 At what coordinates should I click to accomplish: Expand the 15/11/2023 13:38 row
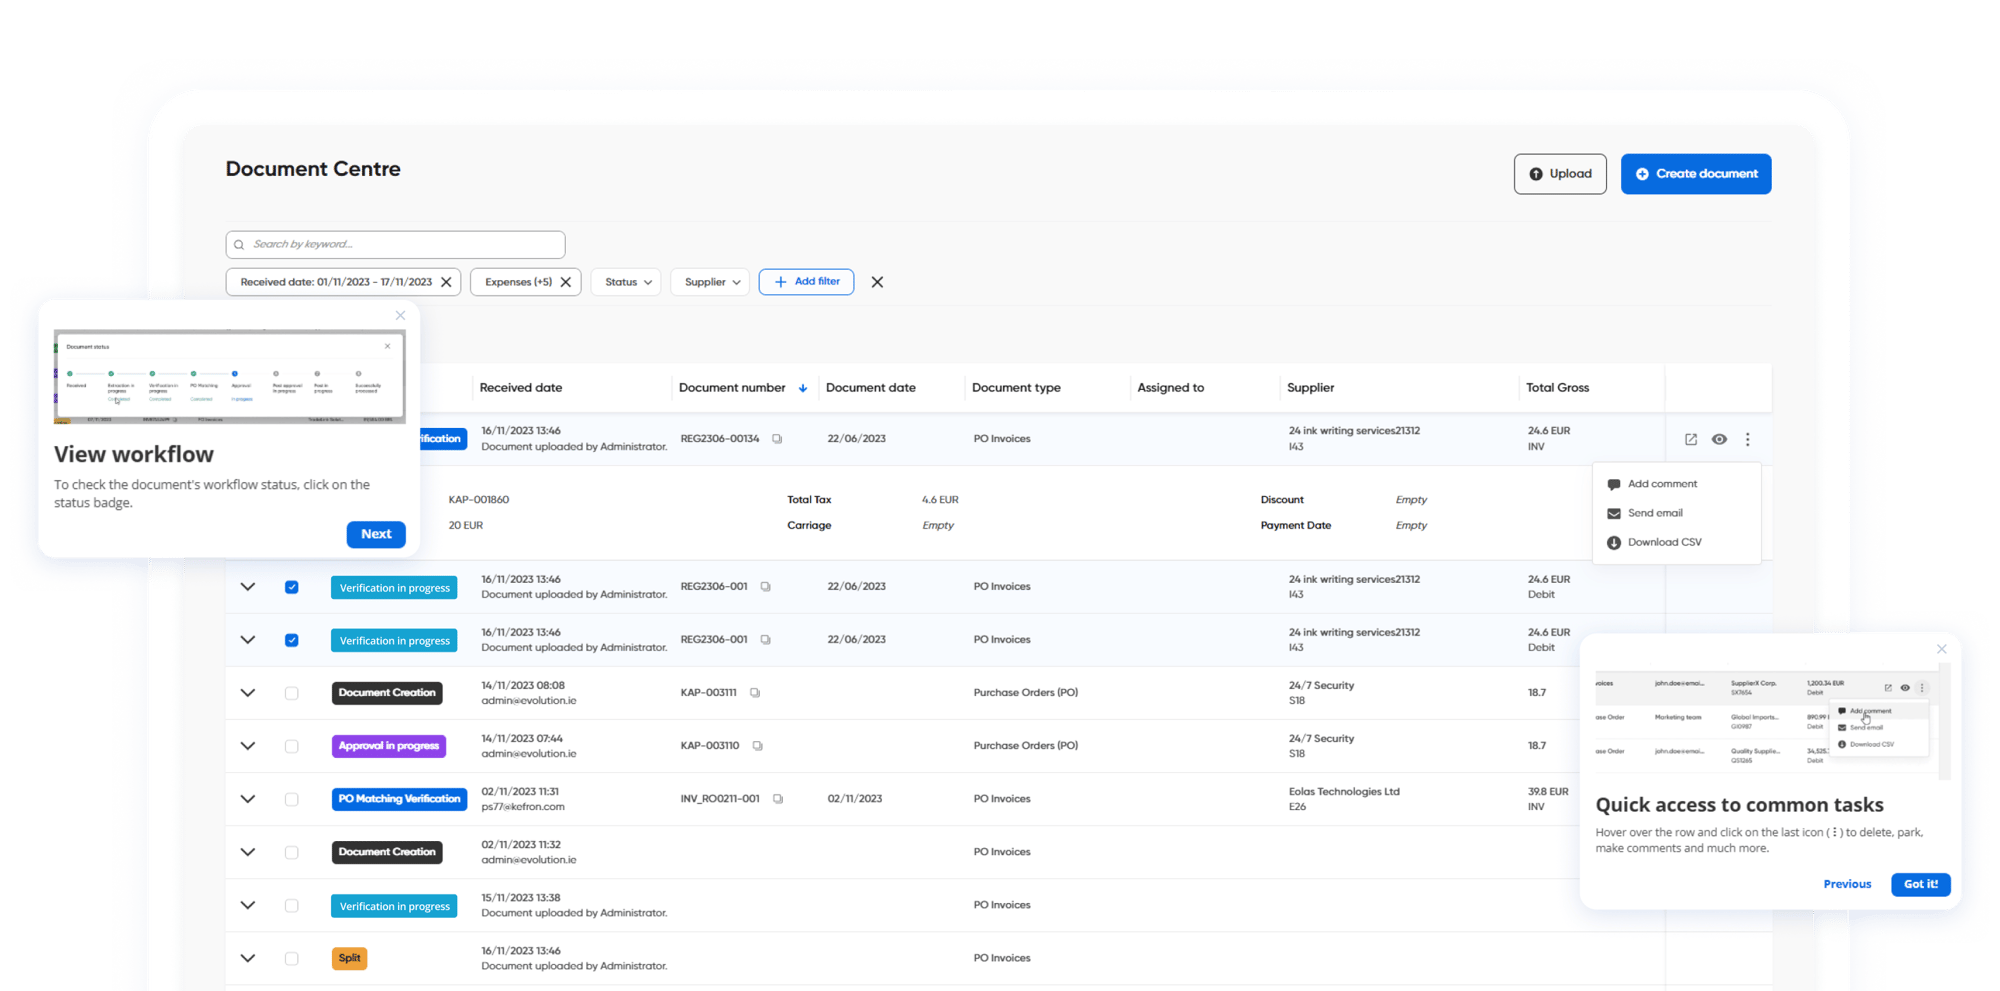(248, 905)
